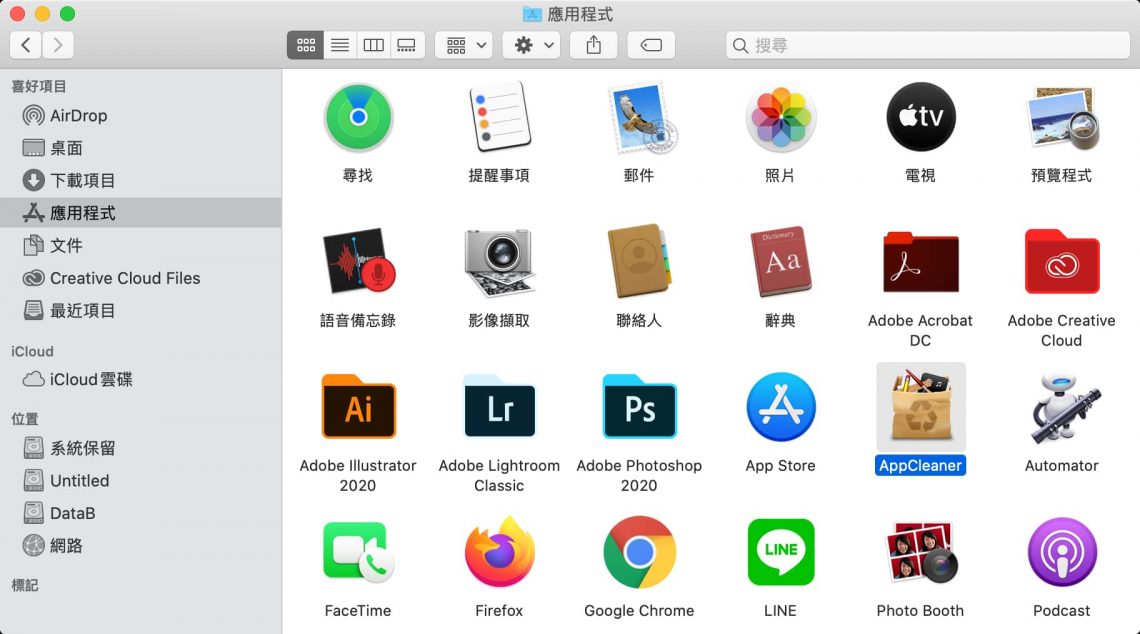Open Adobe Illustrator 2020
The image size is (1140, 634).
(x=357, y=408)
